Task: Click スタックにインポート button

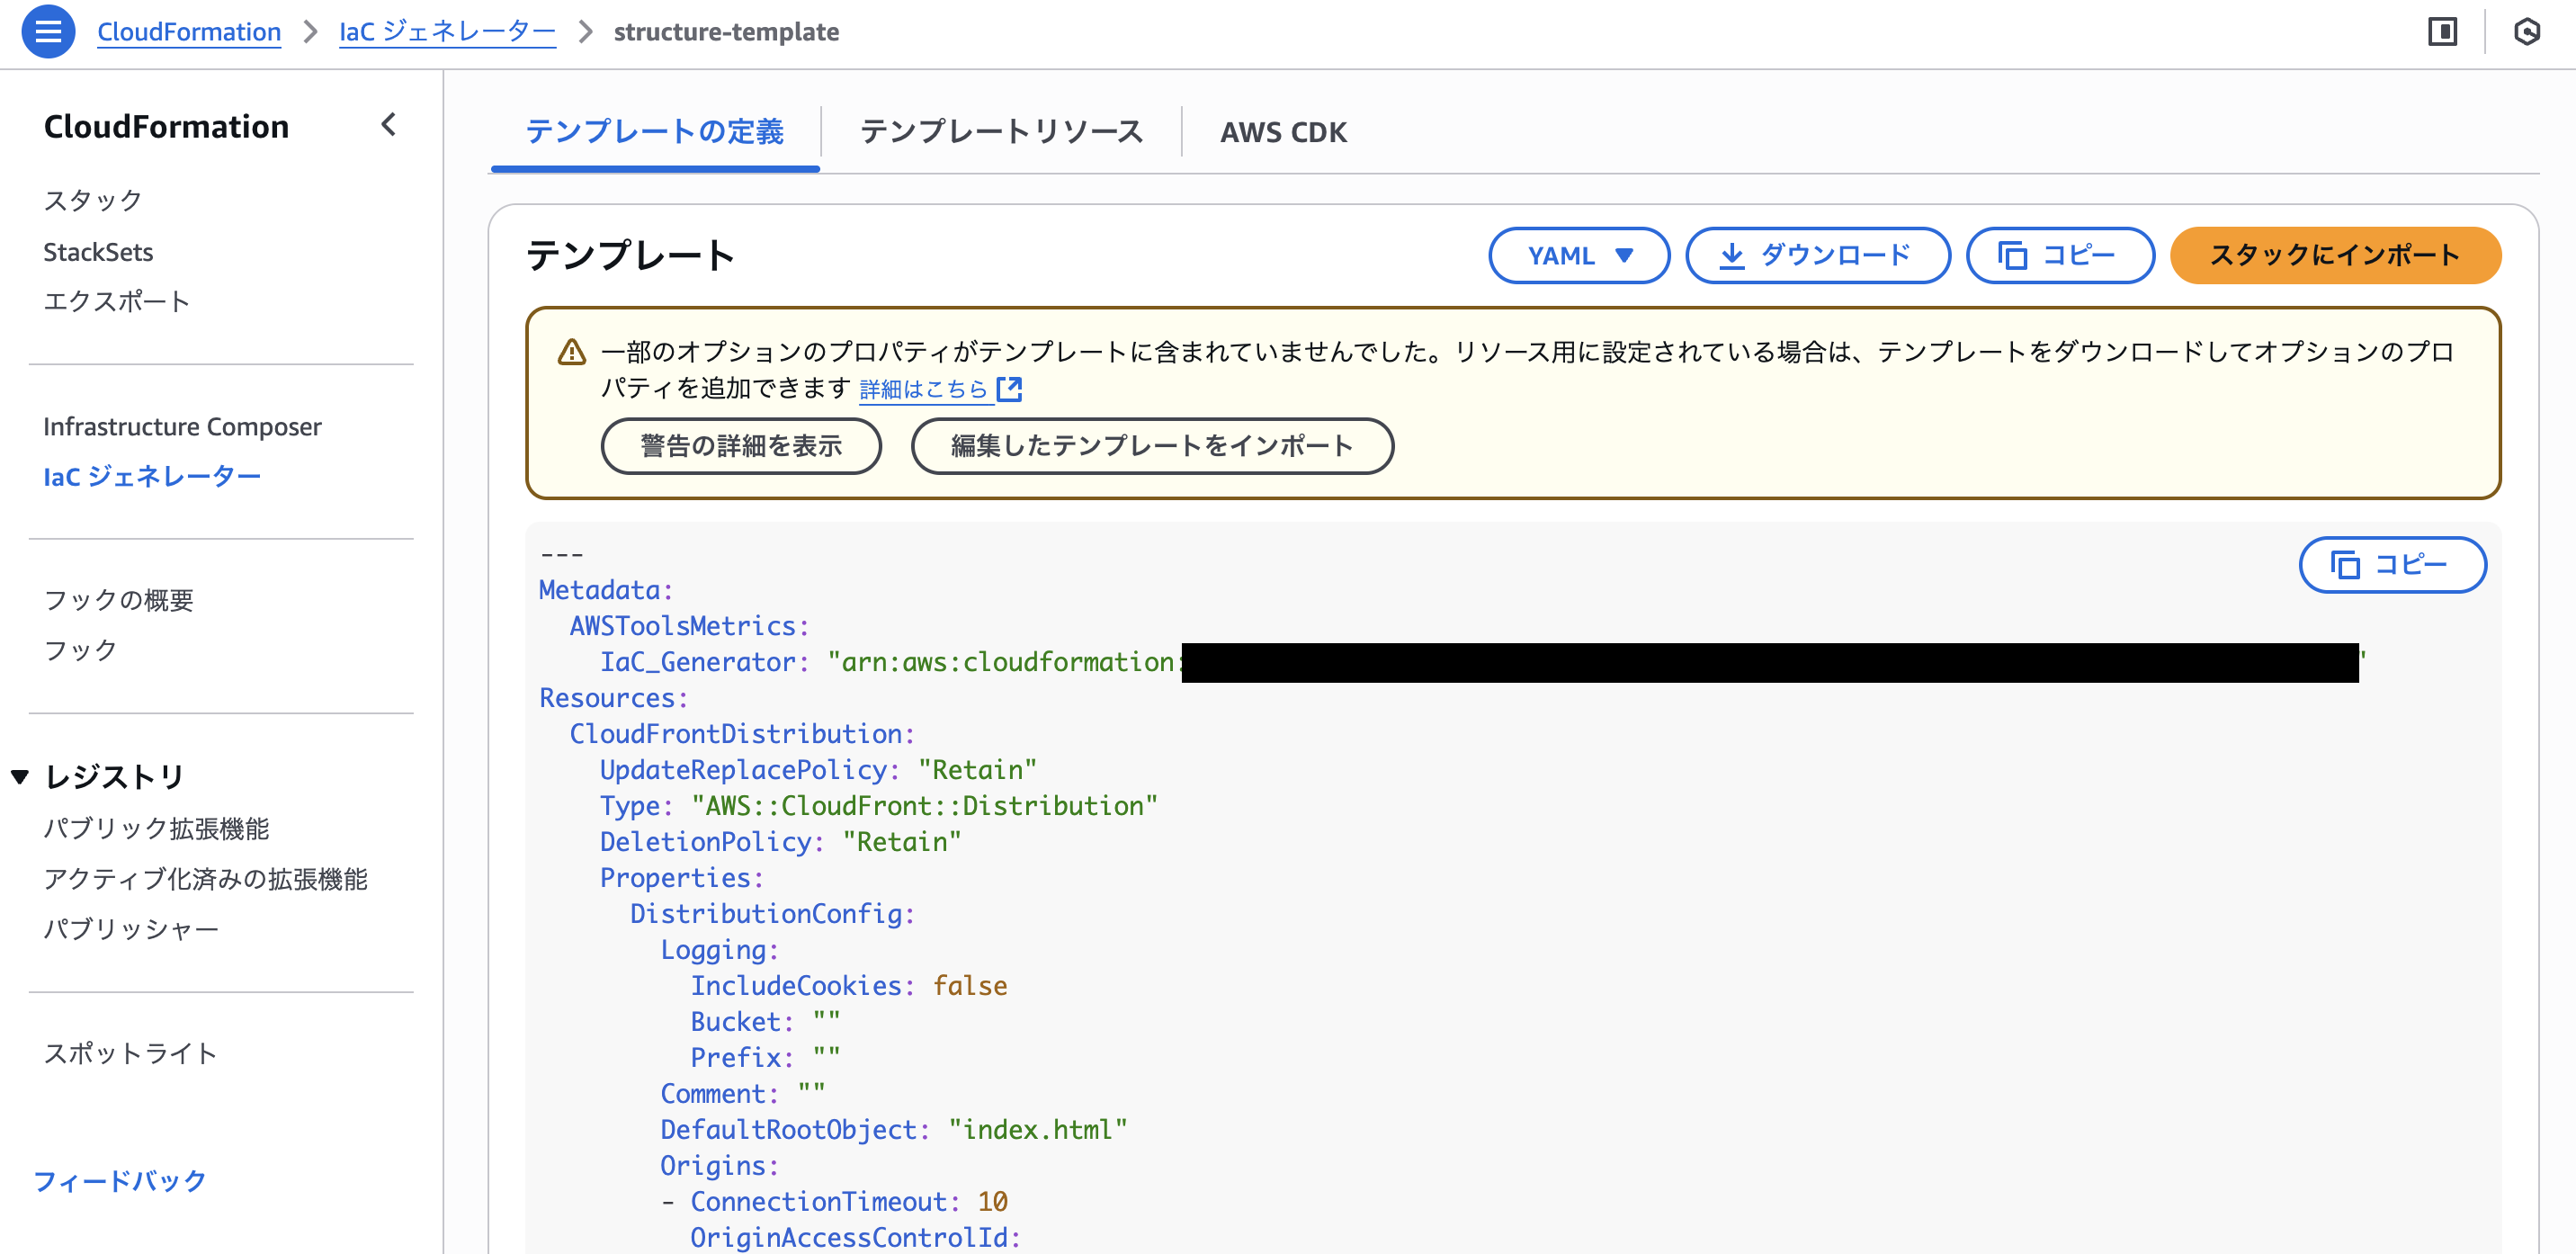Action: click(x=2335, y=256)
